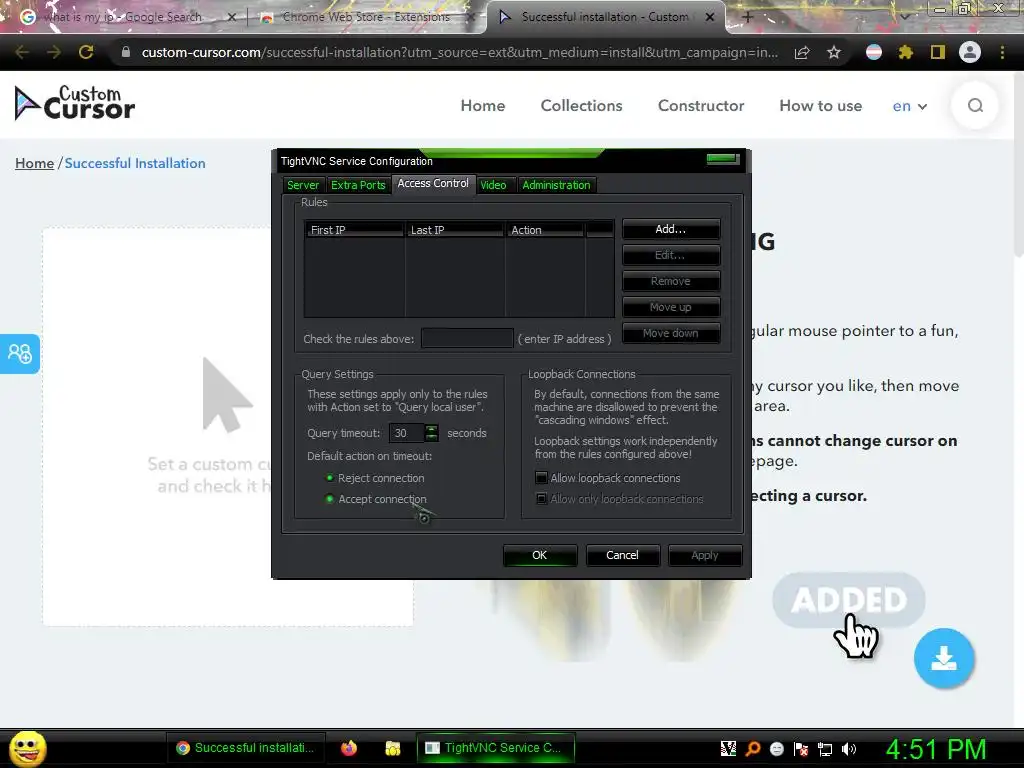Click the round white face icon in the tray
The image size is (1024, 768).
click(776, 749)
